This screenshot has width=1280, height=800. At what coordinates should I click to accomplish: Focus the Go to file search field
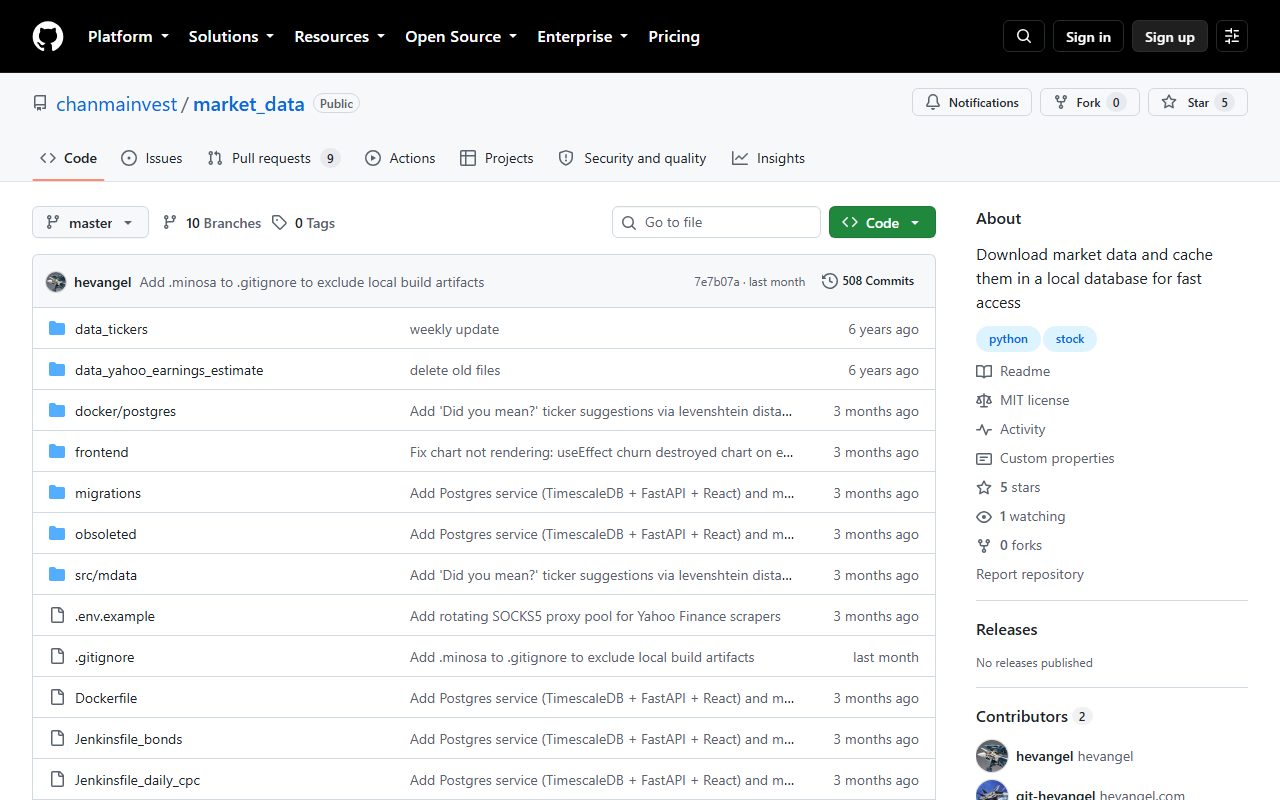pos(716,222)
